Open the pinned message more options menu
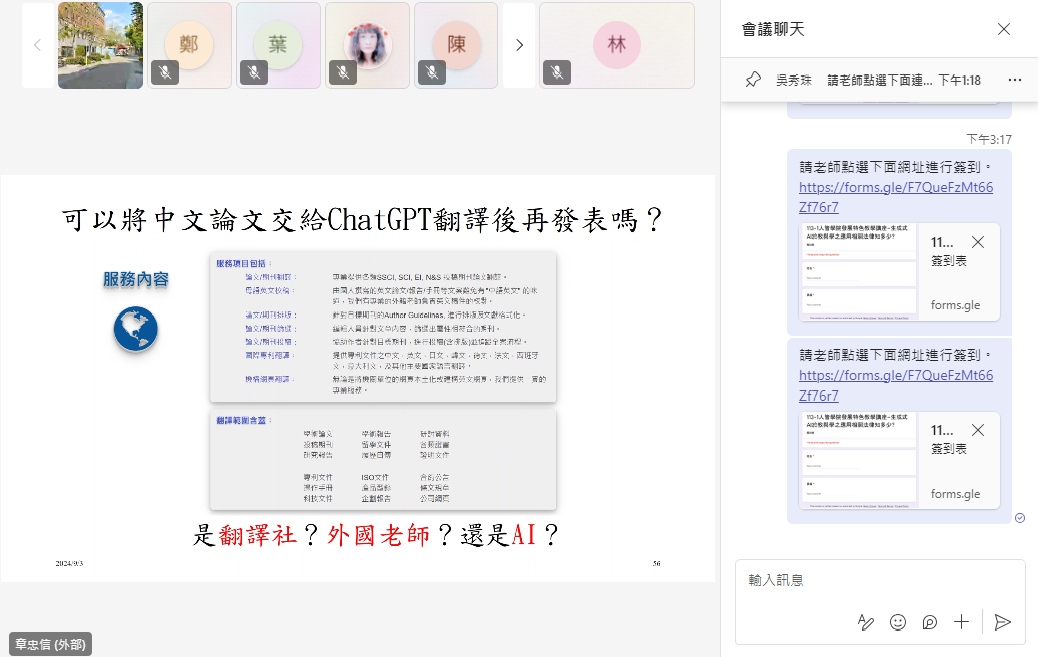The width and height of the screenshot is (1038, 657). (1014, 80)
